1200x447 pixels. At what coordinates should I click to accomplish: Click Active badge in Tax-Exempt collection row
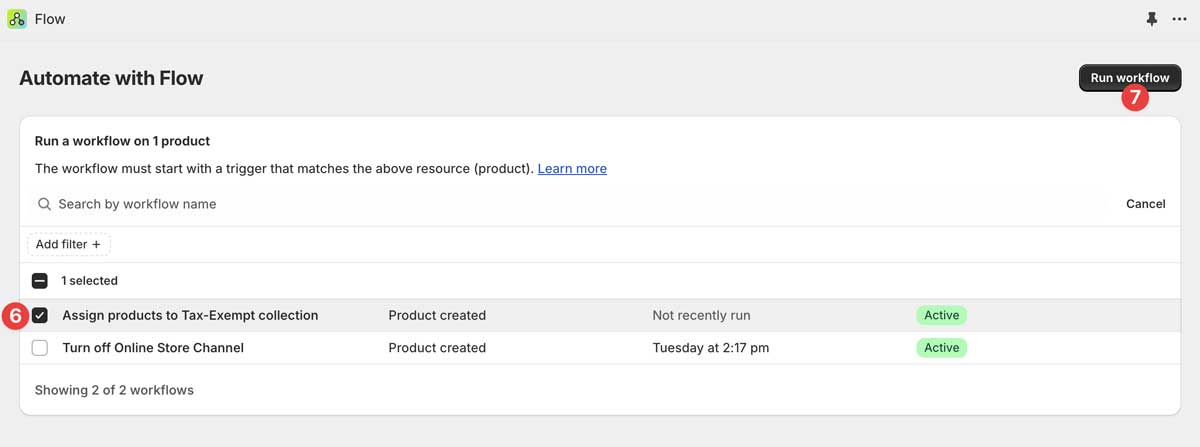(x=941, y=315)
